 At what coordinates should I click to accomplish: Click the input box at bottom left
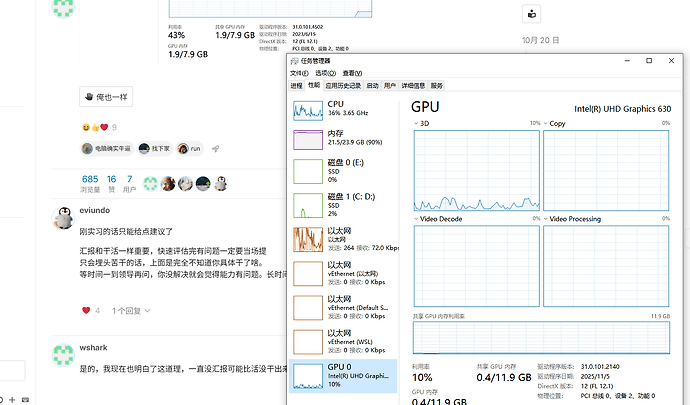coord(12,371)
